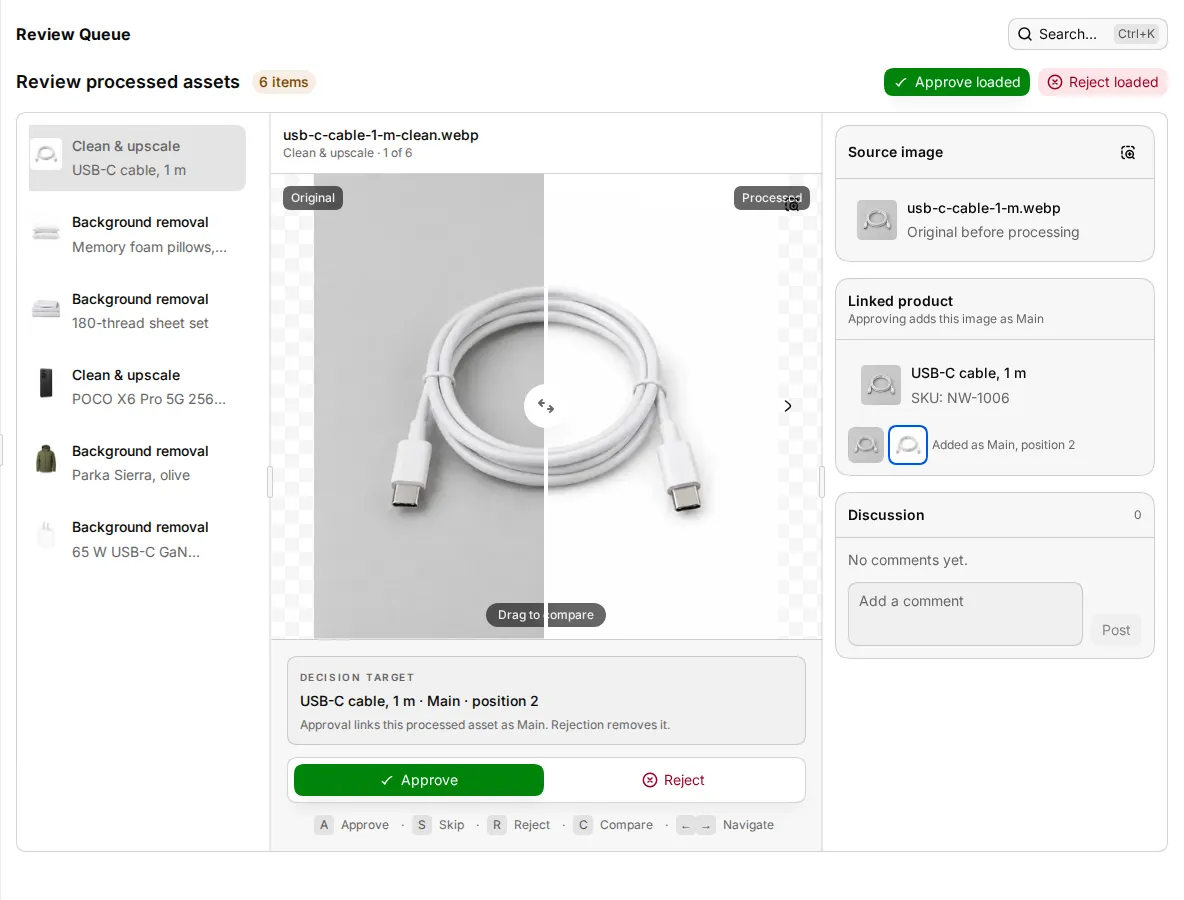Screen dimensions: 1184x900
Task: Grab the compare slider handle
Action: (546, 406)
